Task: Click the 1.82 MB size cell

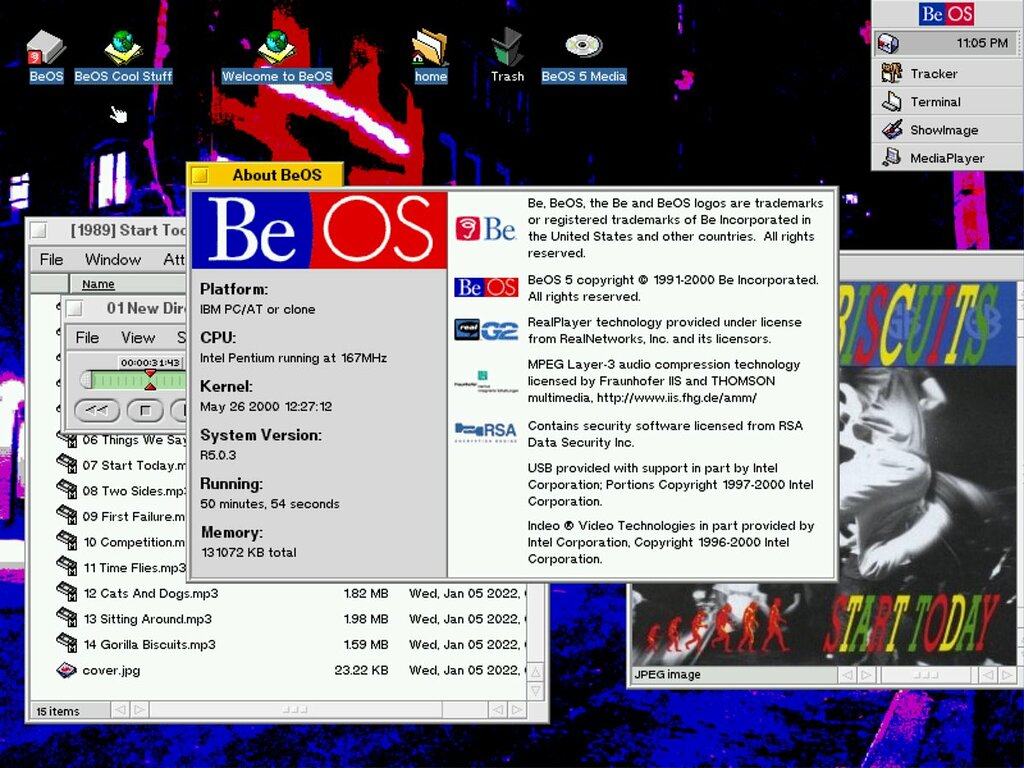Action: tap(366, 593)
